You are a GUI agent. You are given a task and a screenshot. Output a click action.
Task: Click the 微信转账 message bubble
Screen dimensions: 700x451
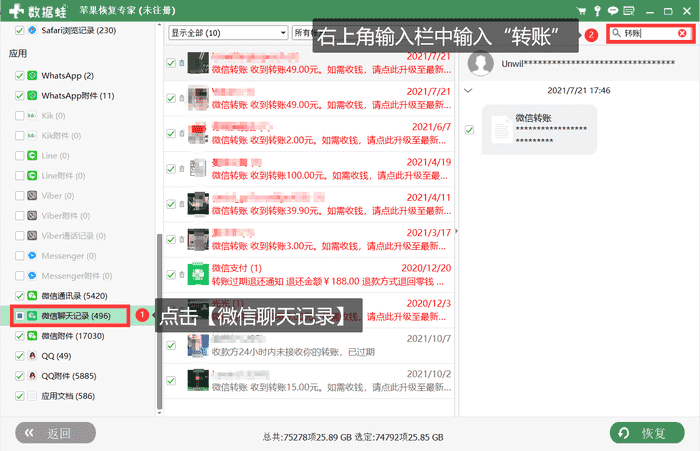tap(539, 129)
